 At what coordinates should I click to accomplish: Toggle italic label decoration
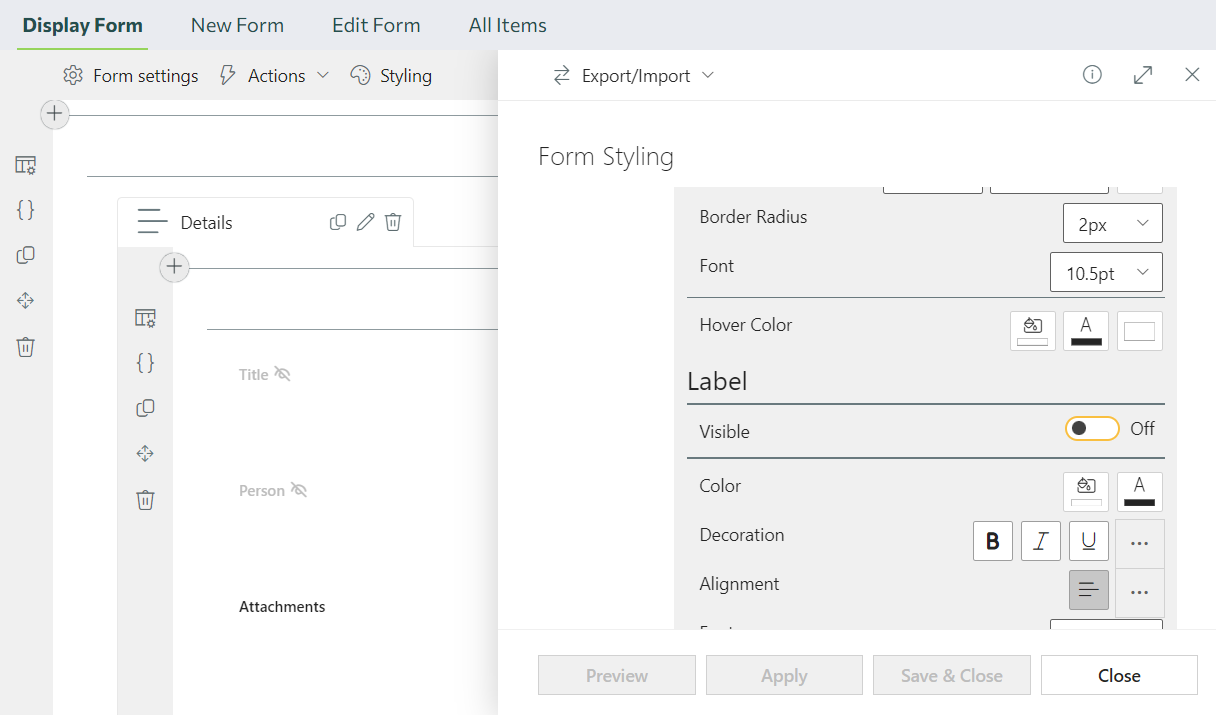click(1041, 541)
